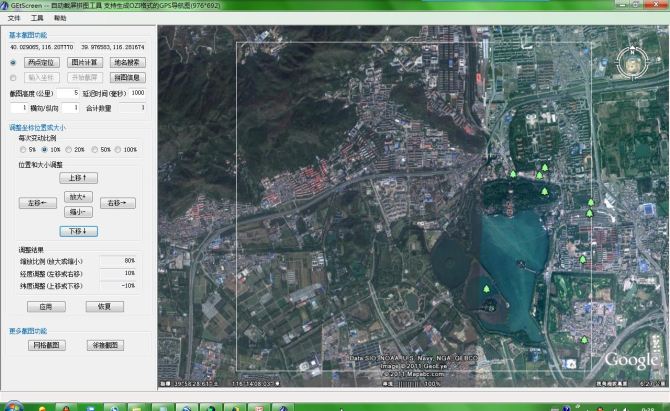The image size is (670, 411).
Task: Click the horizontal count field left of 横向/纵向
Action: point(19,108)
